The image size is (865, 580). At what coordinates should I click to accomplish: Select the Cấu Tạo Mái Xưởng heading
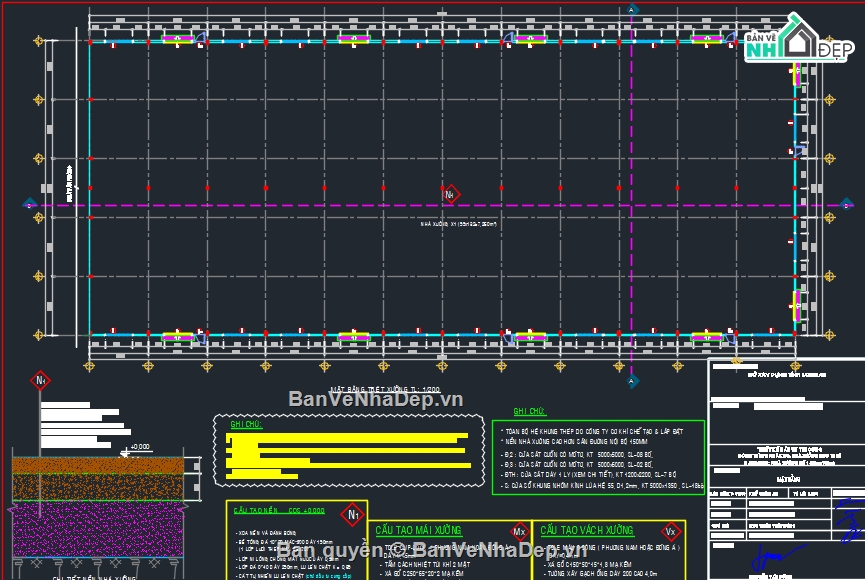pos(418,530)
